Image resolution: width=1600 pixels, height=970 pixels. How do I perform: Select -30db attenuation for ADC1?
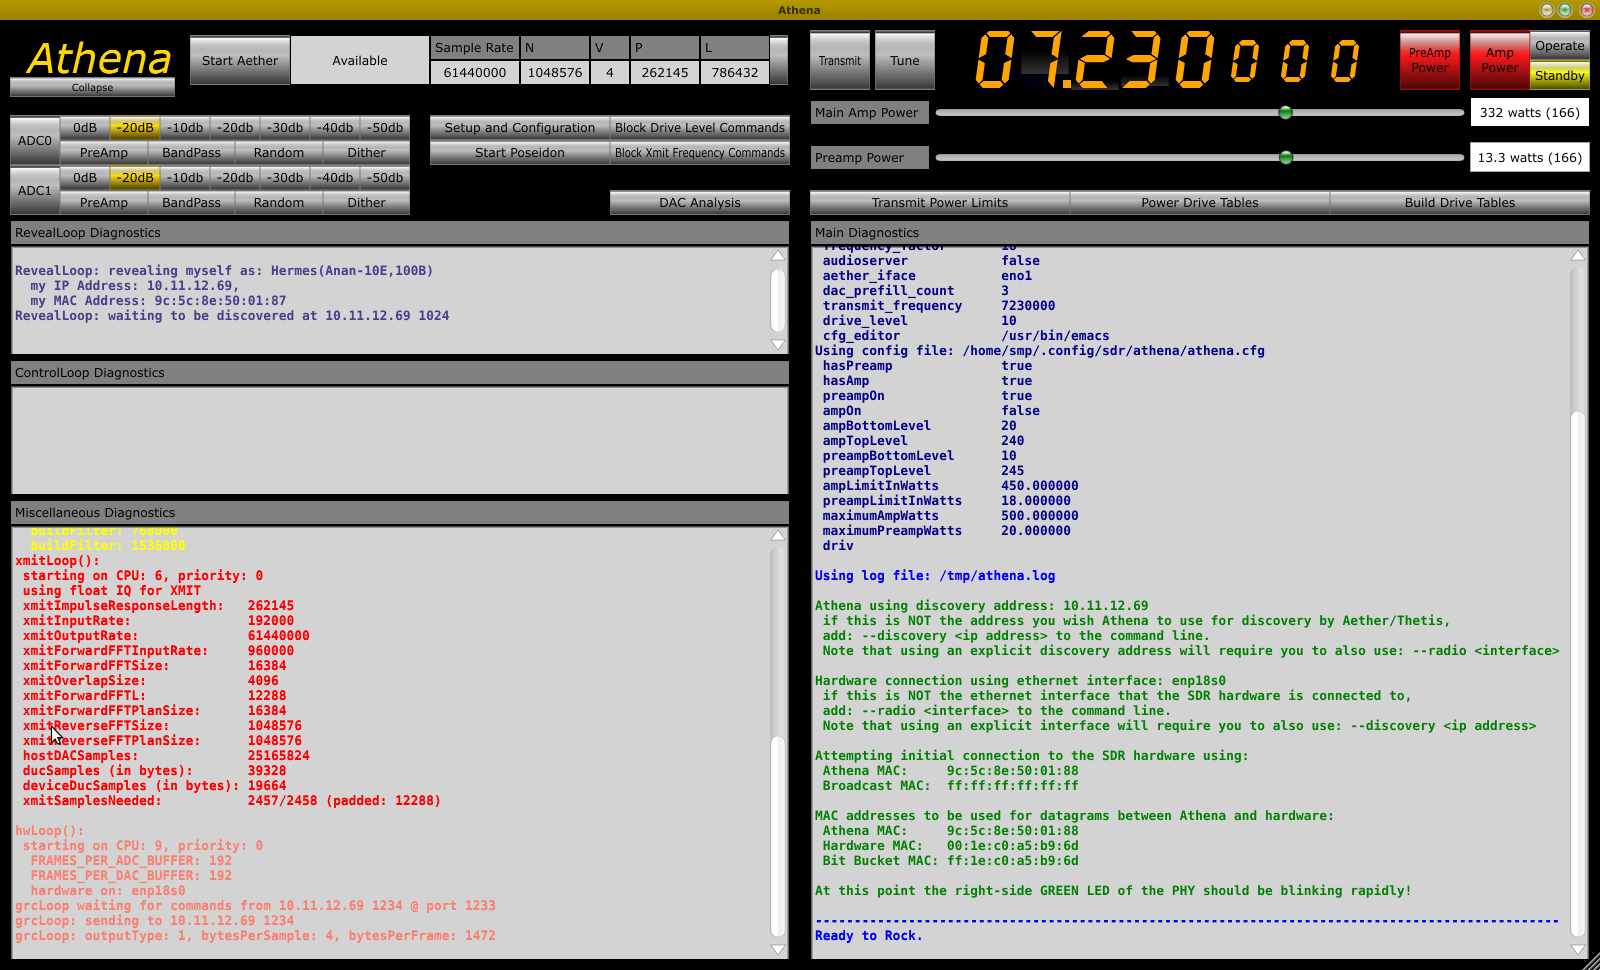click(x=285, y=178)
